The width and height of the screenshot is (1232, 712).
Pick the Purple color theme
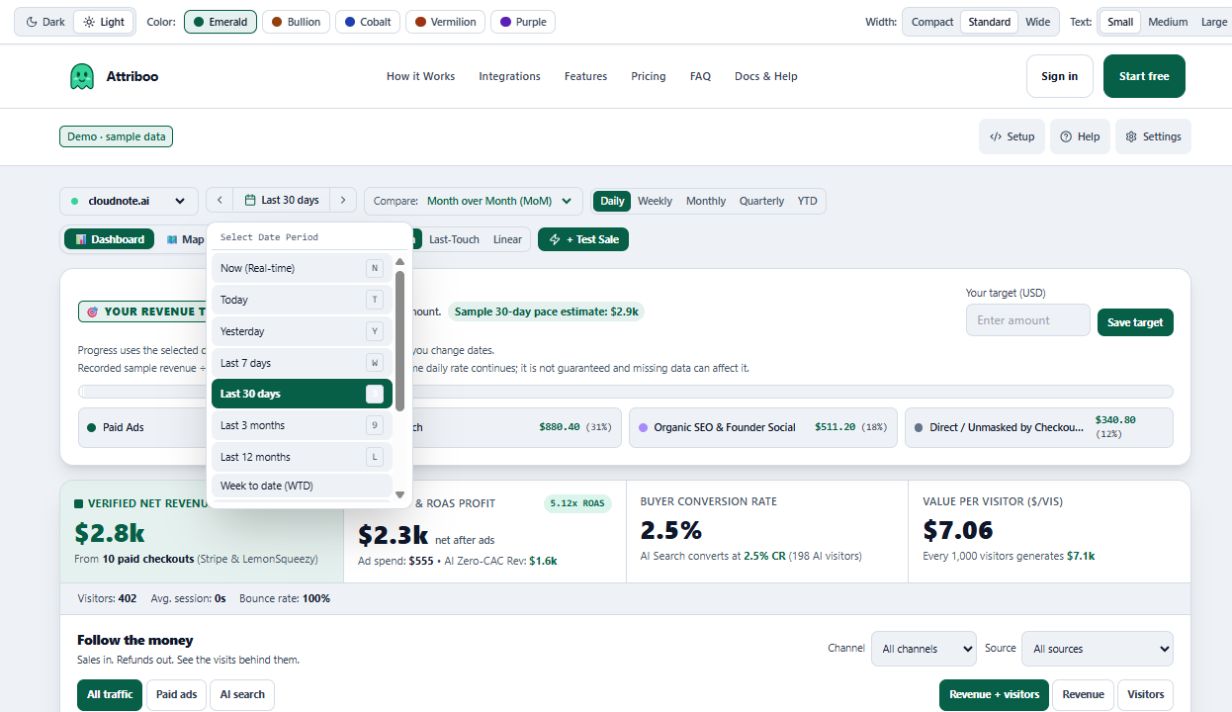(x=523, y=22)
